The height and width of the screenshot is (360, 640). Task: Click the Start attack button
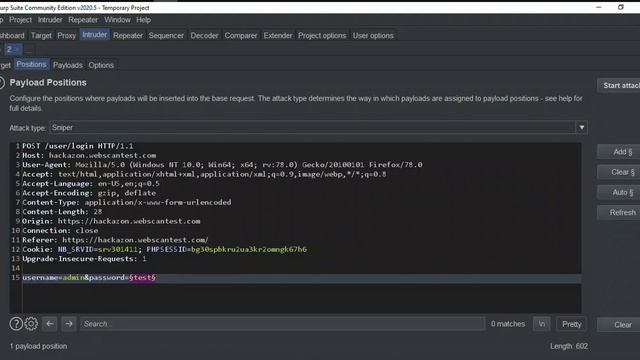(619, 85)
